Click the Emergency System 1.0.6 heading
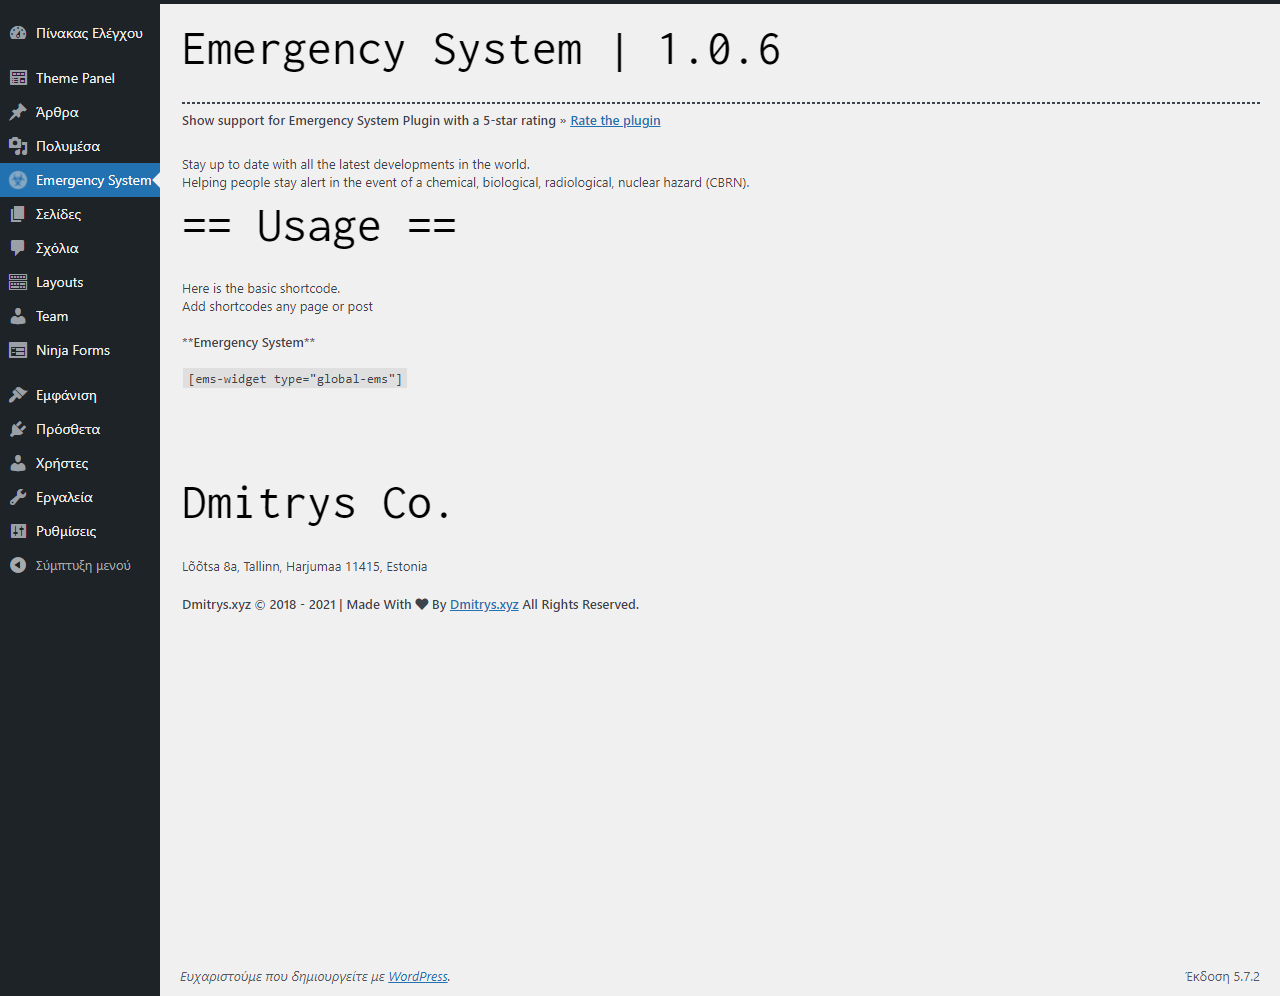The image size is (1280, 996). pyautogui.click(x=481, y=50)
